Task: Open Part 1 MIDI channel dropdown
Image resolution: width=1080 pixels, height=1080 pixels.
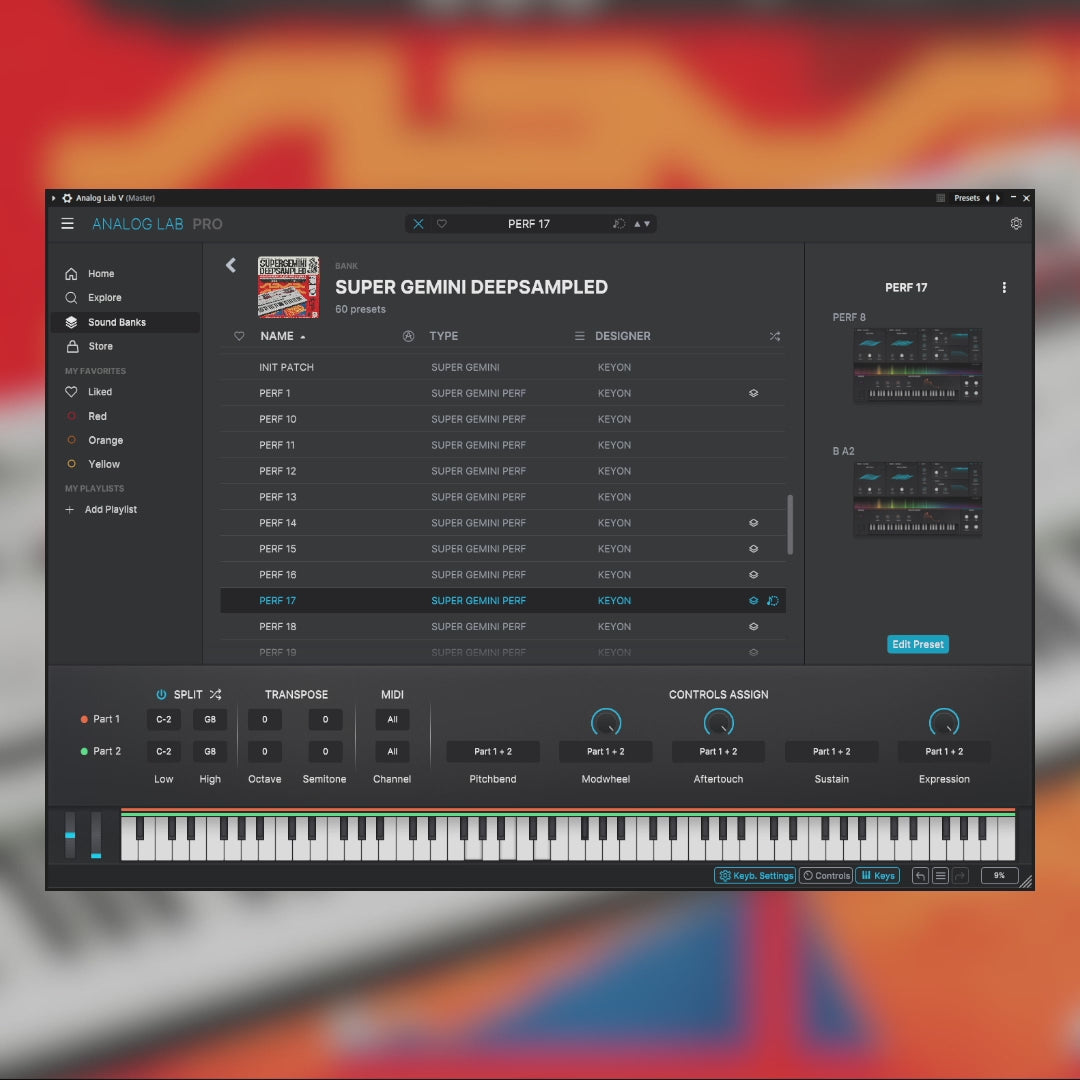Action: pos(392,719)
